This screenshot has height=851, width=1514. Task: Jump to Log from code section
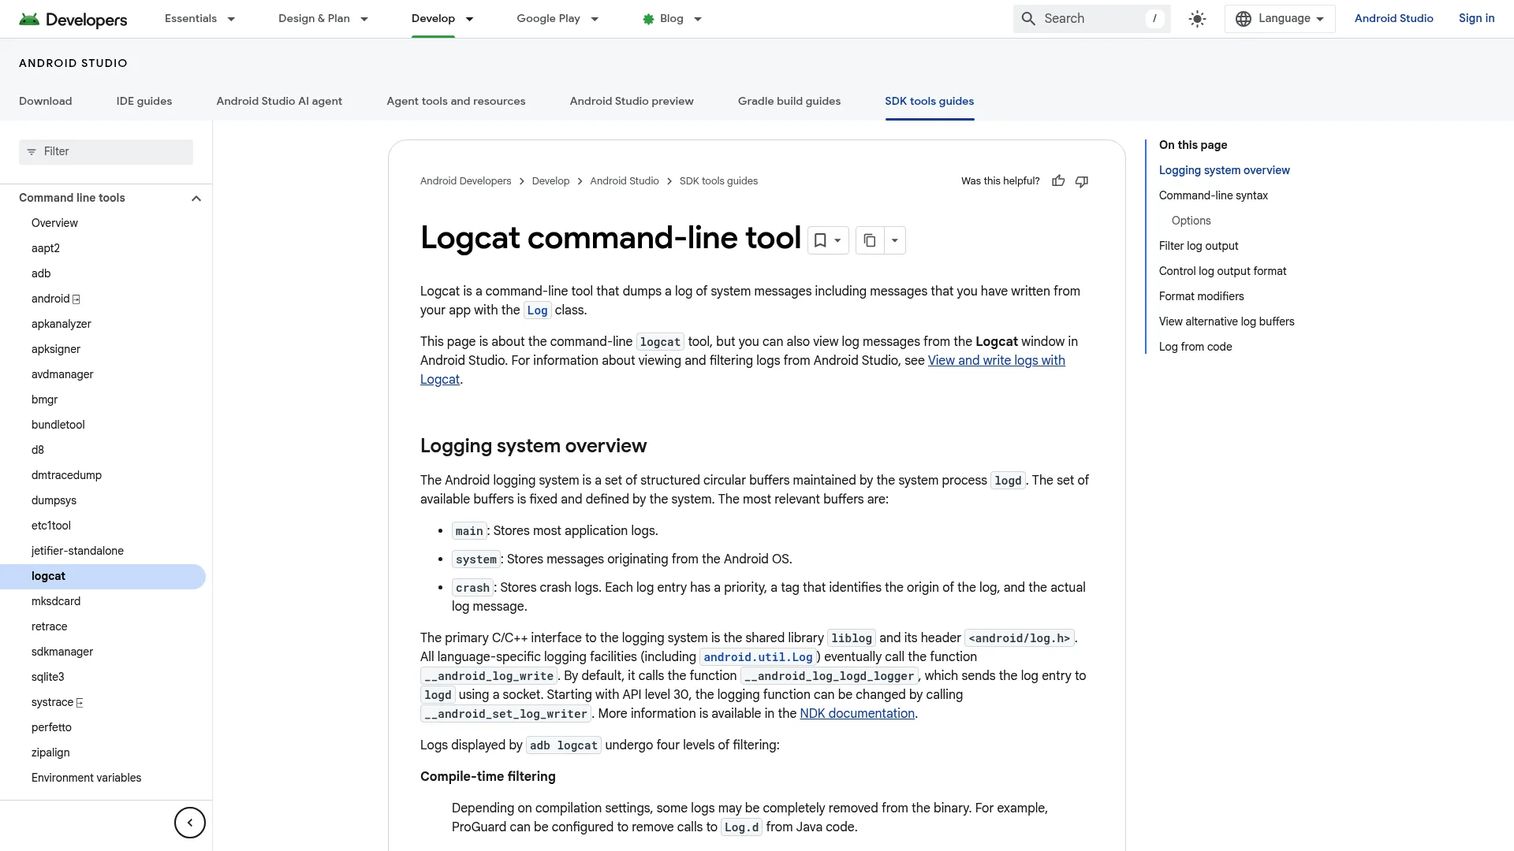pos(1195,347)
